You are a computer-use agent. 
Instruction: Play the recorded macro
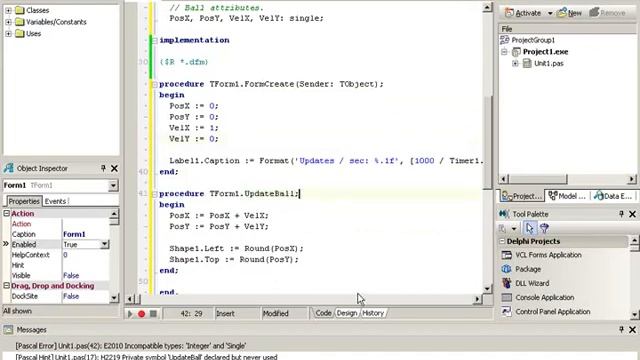click(130, 314)
